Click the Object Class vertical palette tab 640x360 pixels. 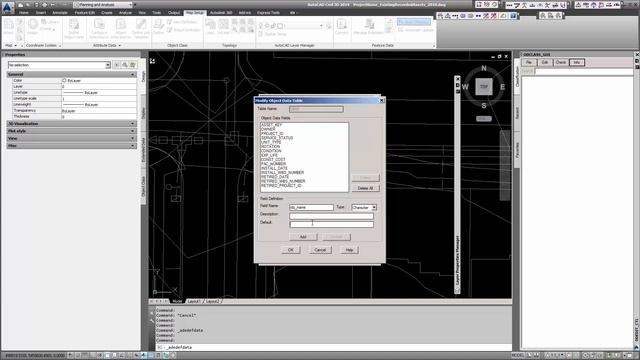pos(143,186)
